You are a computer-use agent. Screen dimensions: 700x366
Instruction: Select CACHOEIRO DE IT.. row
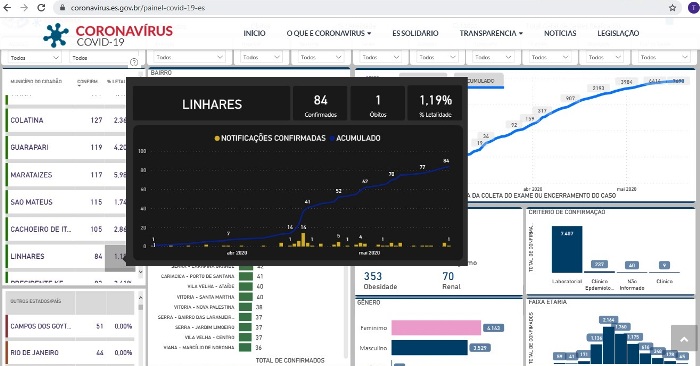pos(67,229)
